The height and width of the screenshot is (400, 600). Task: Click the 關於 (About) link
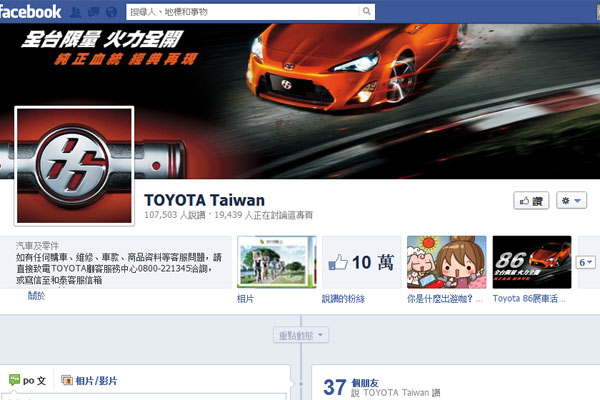36,295
